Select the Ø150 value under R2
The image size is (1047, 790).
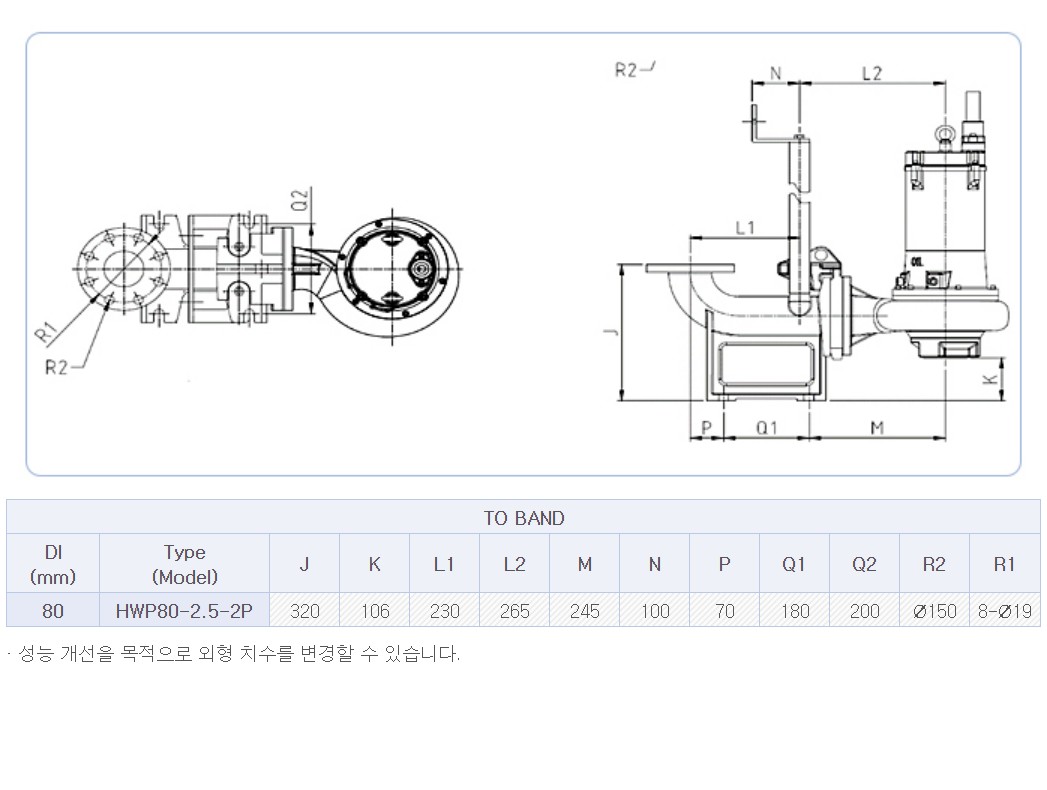[x=934, y=610]
